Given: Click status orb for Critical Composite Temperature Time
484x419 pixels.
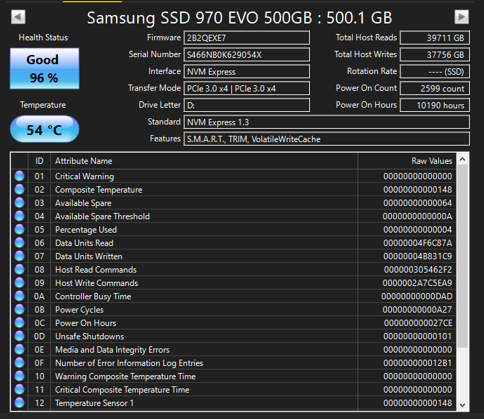Looking at the screenshot, I should point(20,389).
